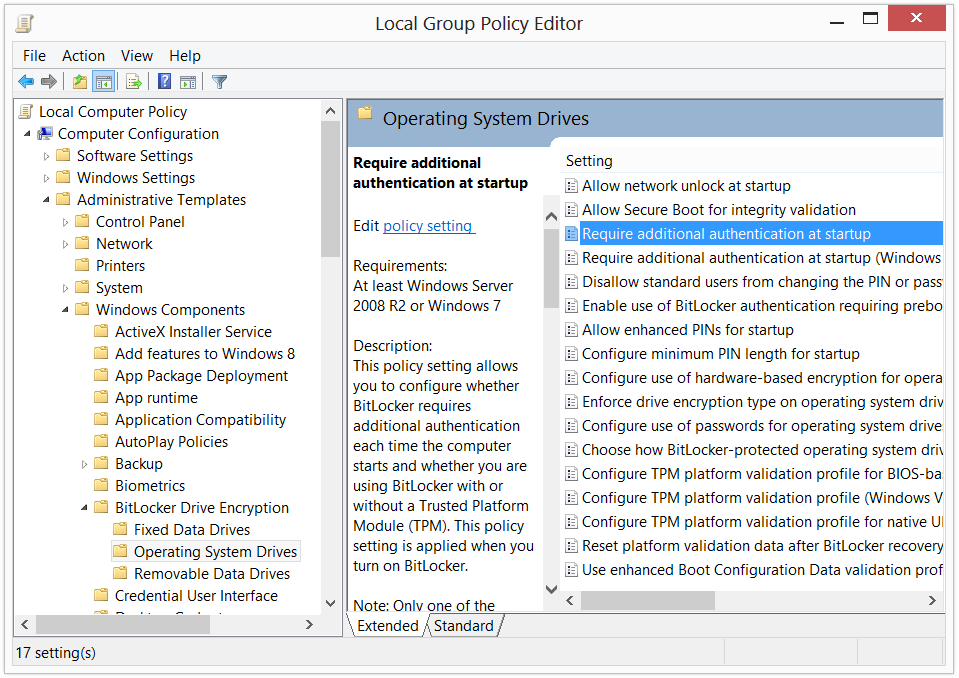Expand the System folder
Screen dimensions: 959x678
point(65,288)
